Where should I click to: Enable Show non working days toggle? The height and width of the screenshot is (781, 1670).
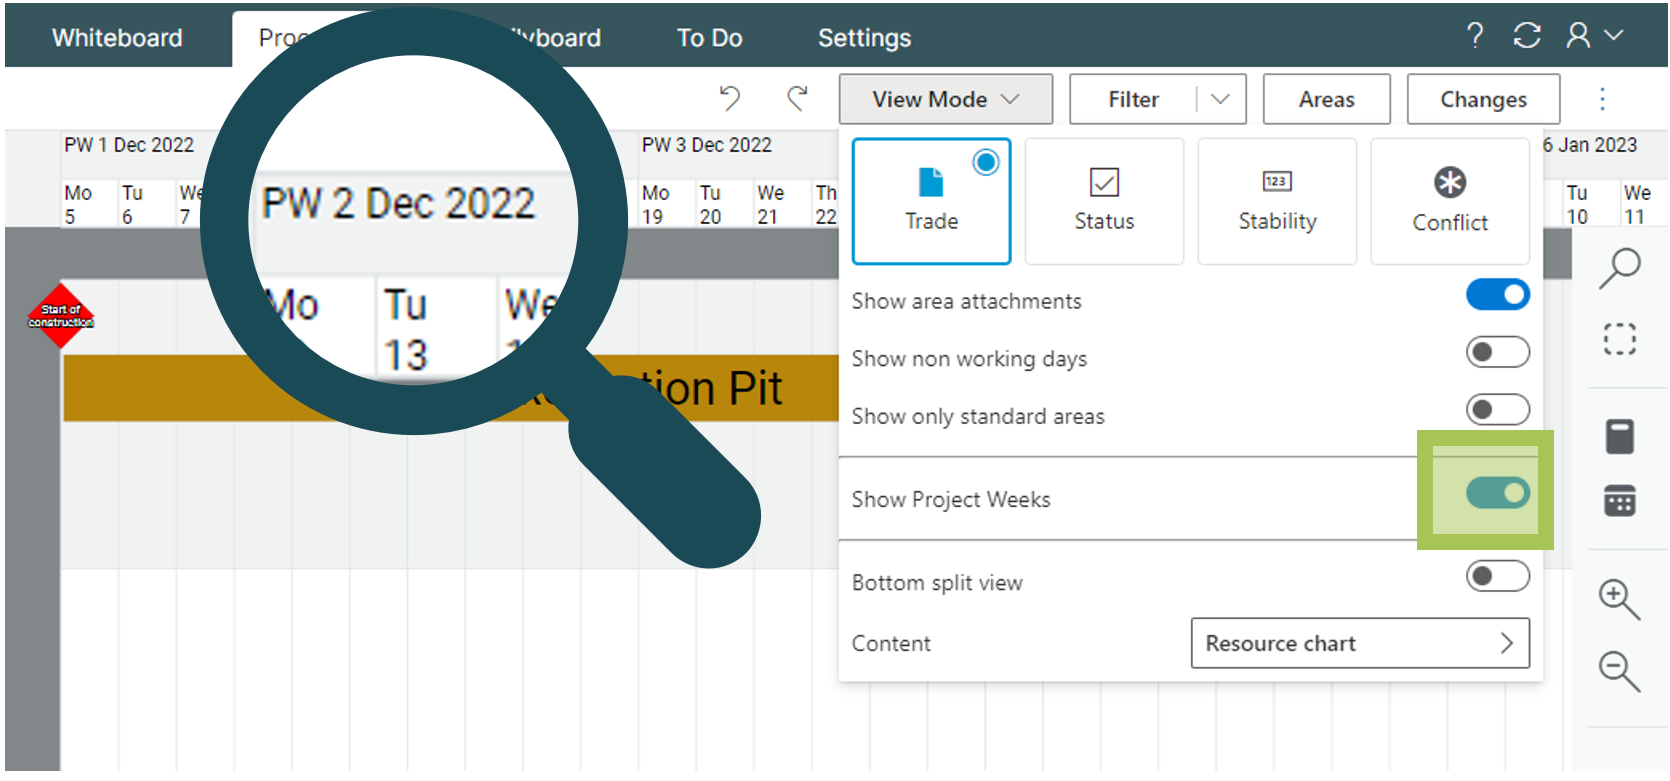click(1497, 352)
